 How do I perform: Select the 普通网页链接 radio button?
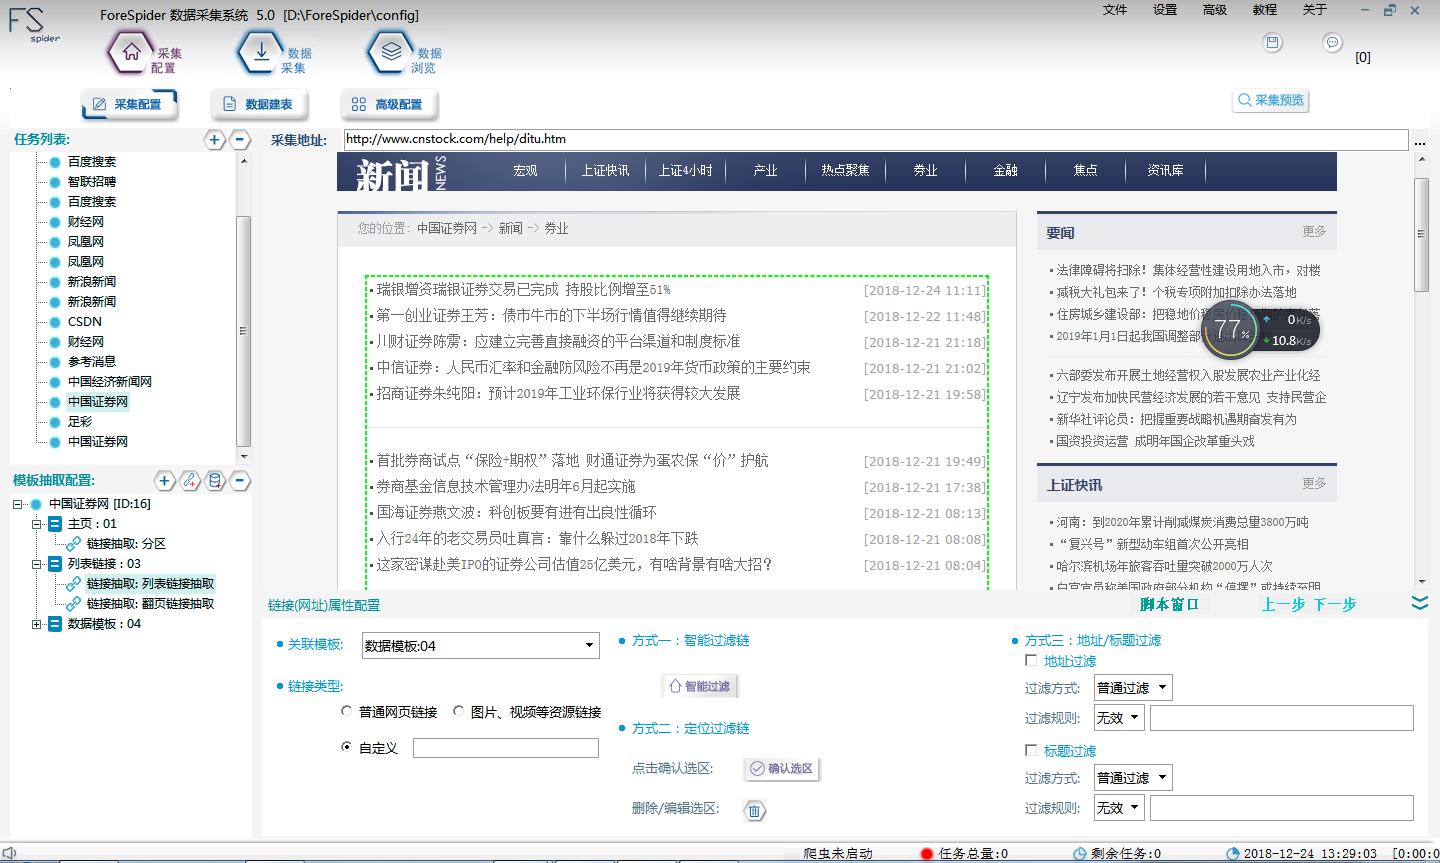click(347, 710)
